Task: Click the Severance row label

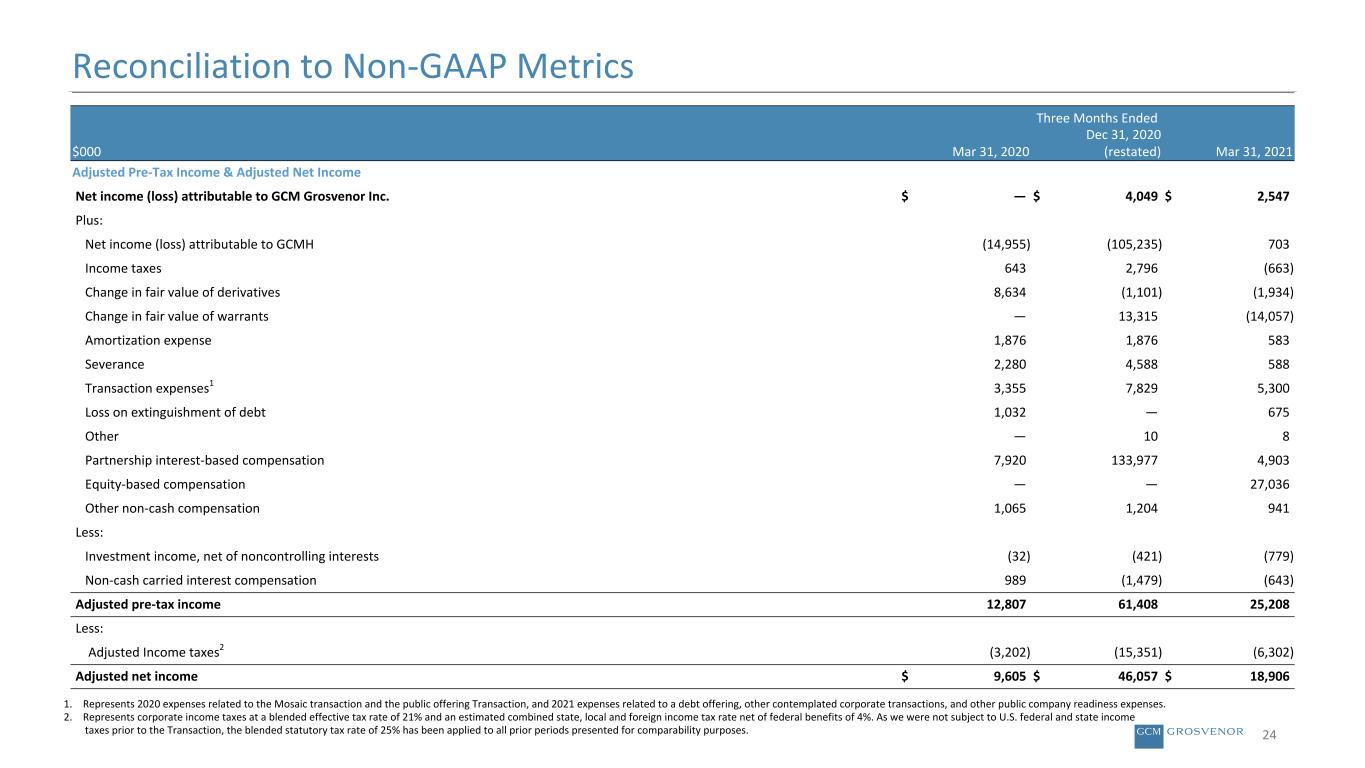Action: [114, 364]
